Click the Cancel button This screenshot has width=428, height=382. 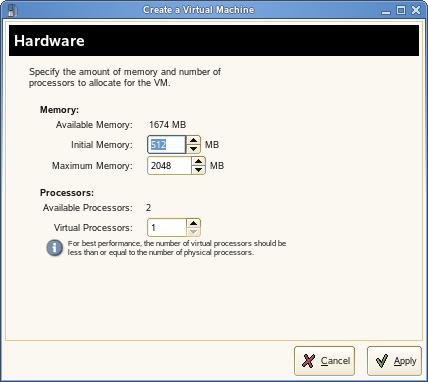[324, 361]
